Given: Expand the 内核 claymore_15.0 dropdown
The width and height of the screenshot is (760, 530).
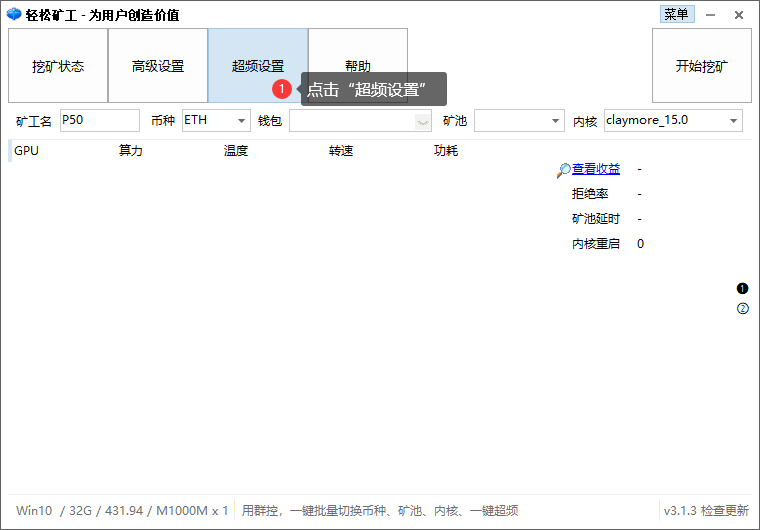Looking at the screenshot, I should tap(733, 121).
